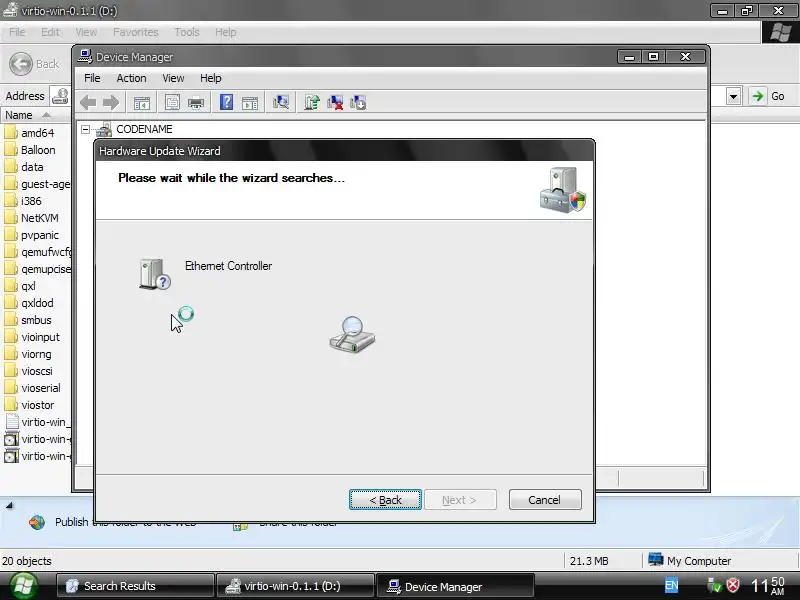Open Explorer window File menu
This screenshot has height=600, width=800.
pyautogui.click(x=17, y=32)
